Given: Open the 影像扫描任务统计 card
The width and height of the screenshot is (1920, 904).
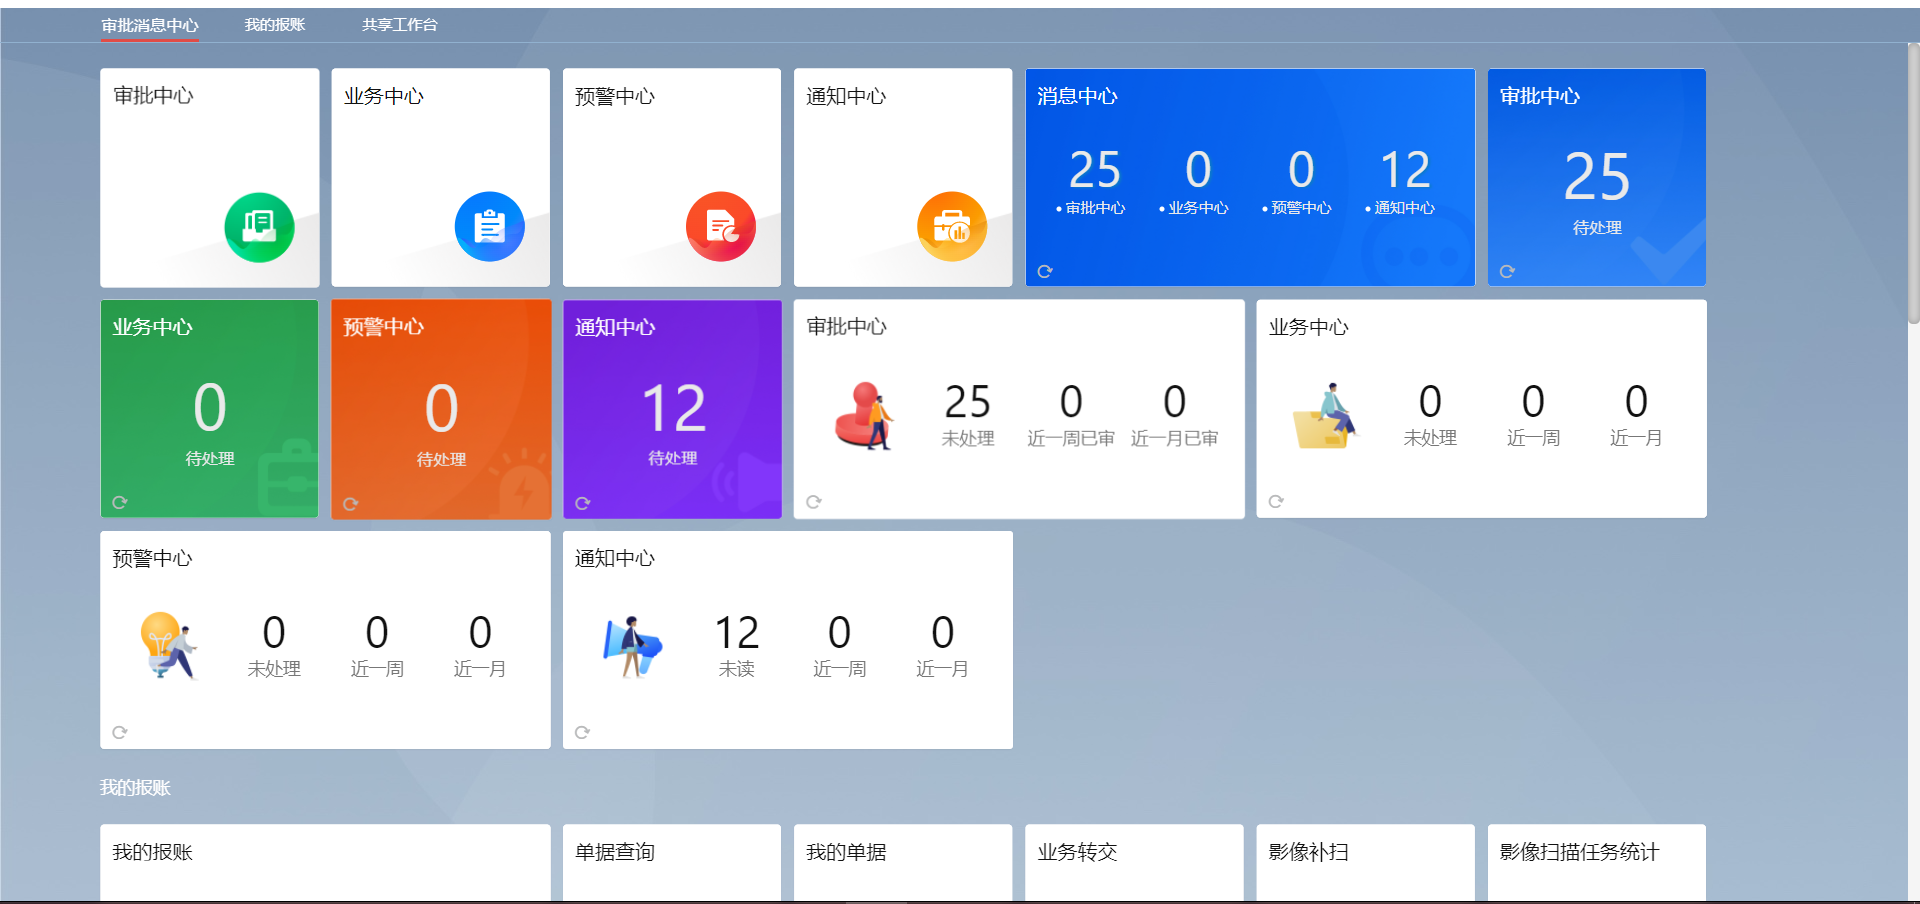Looking at the screenshot, I should pyautogui.click(x=1597, y=863).
